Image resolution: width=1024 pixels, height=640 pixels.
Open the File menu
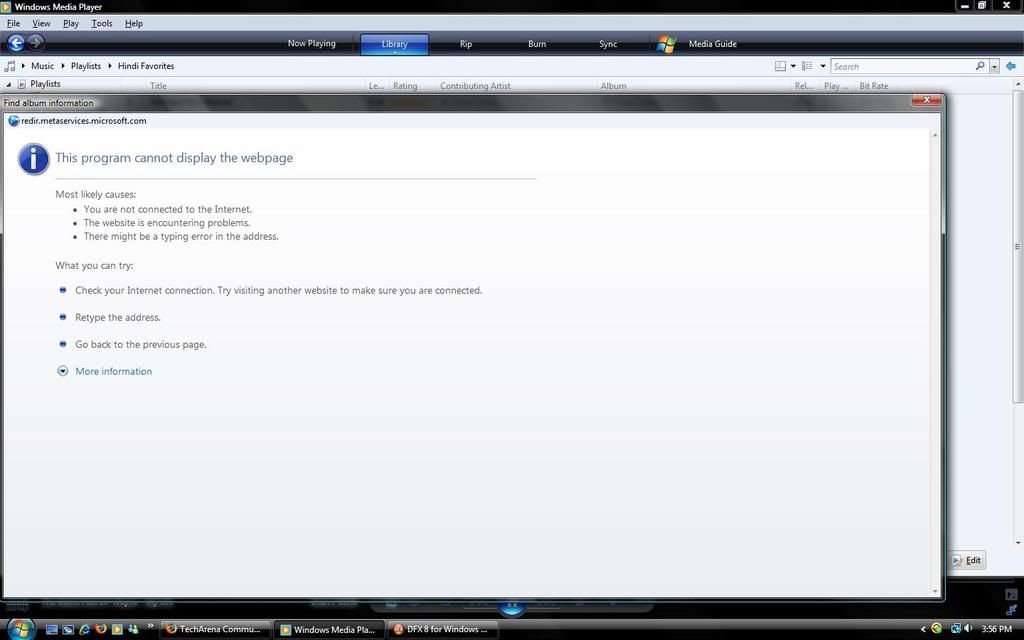click(x=13, y=23)
